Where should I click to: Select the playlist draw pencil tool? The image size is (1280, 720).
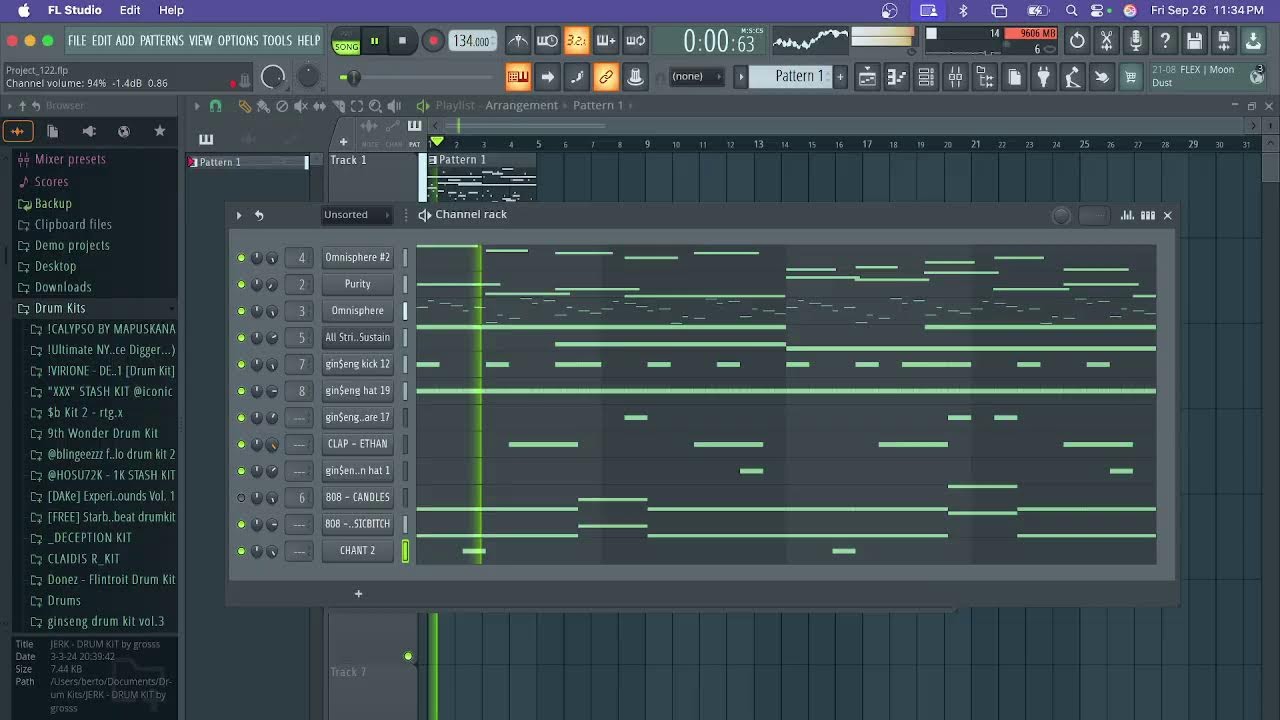point(245,106)
